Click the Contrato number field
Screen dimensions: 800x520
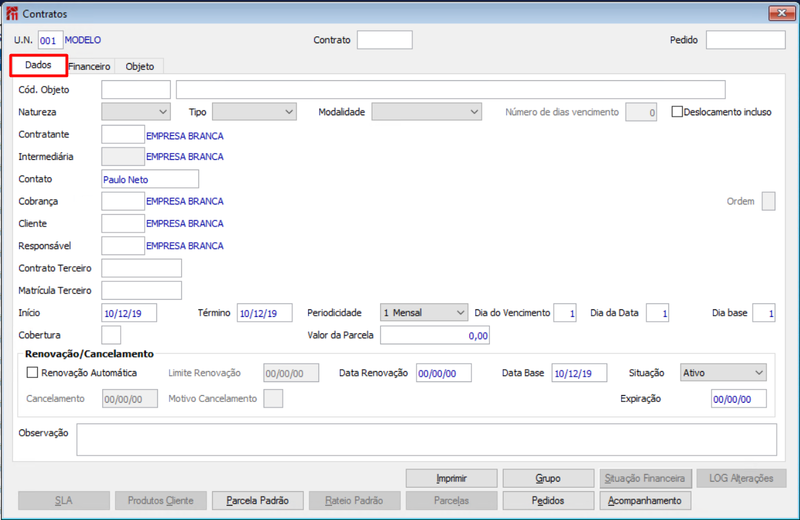[x=385, y=40]
